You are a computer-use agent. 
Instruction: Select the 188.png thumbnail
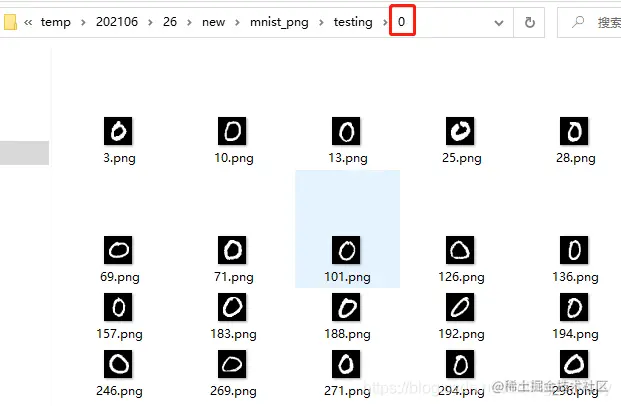point(346,307)
